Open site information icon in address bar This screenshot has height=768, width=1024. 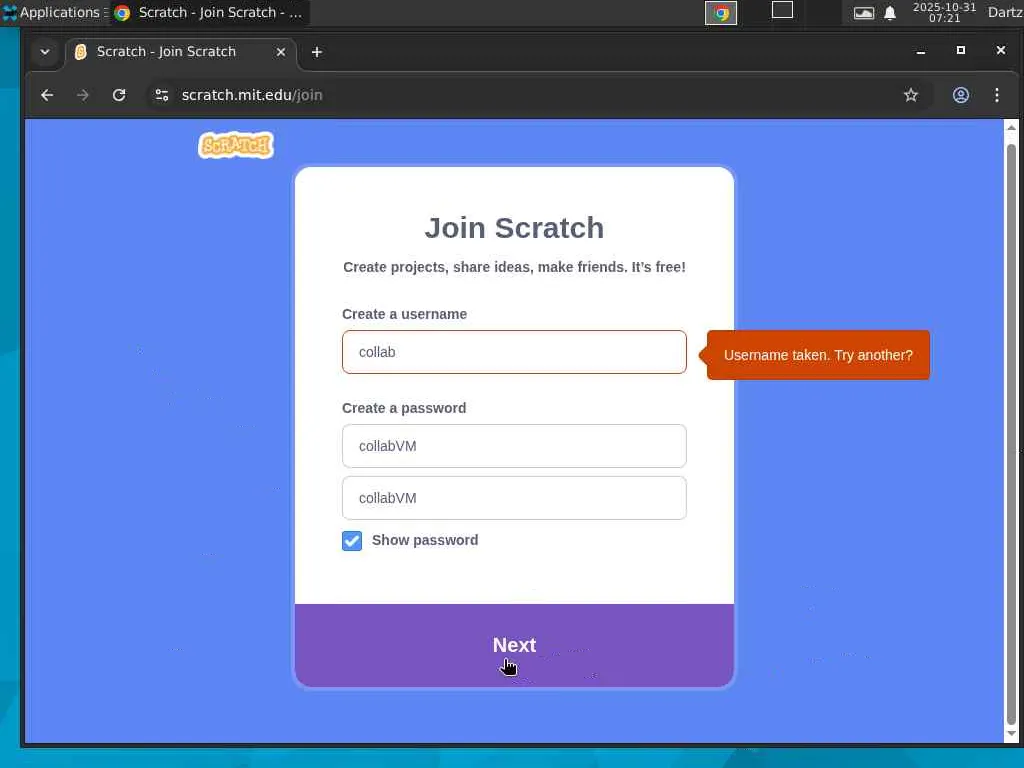[162, 95]
